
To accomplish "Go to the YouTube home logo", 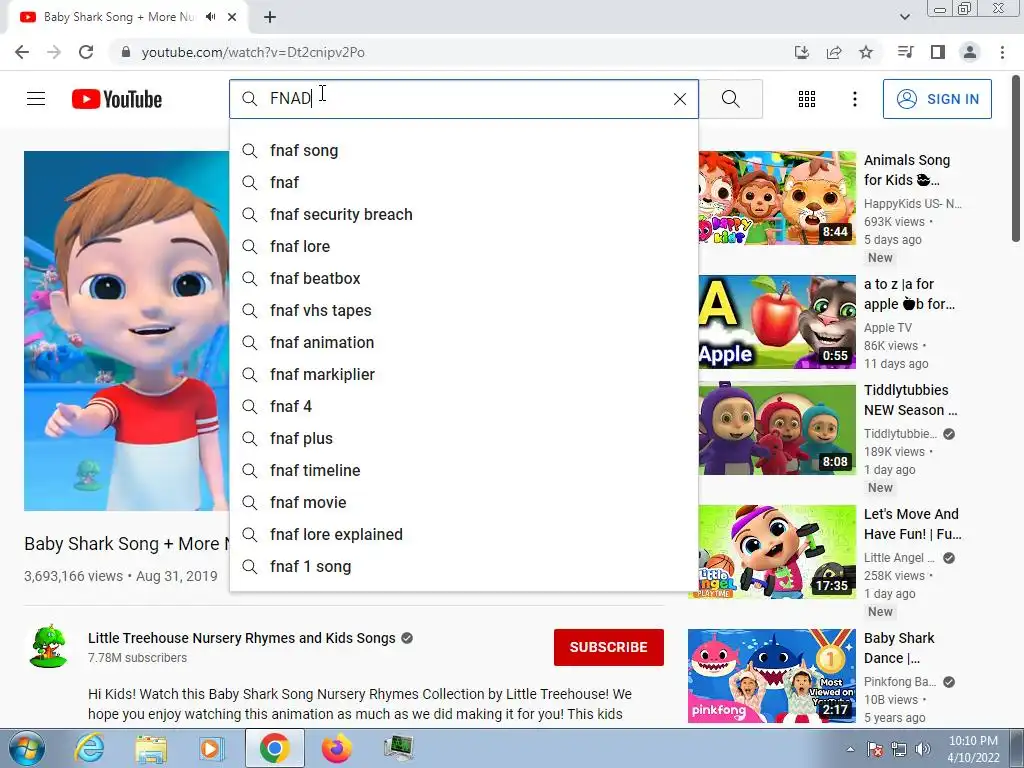I will coord(117,99).
